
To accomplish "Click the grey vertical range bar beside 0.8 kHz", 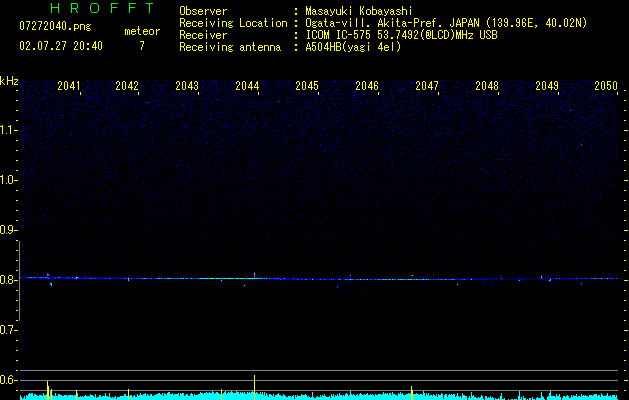I will pos(19,281).
